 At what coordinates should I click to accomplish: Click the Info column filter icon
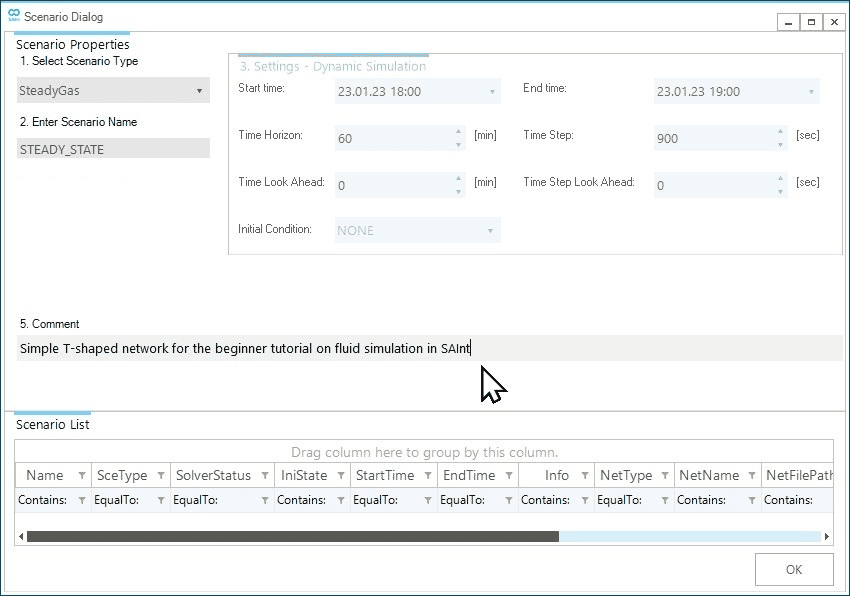[584, 476]
